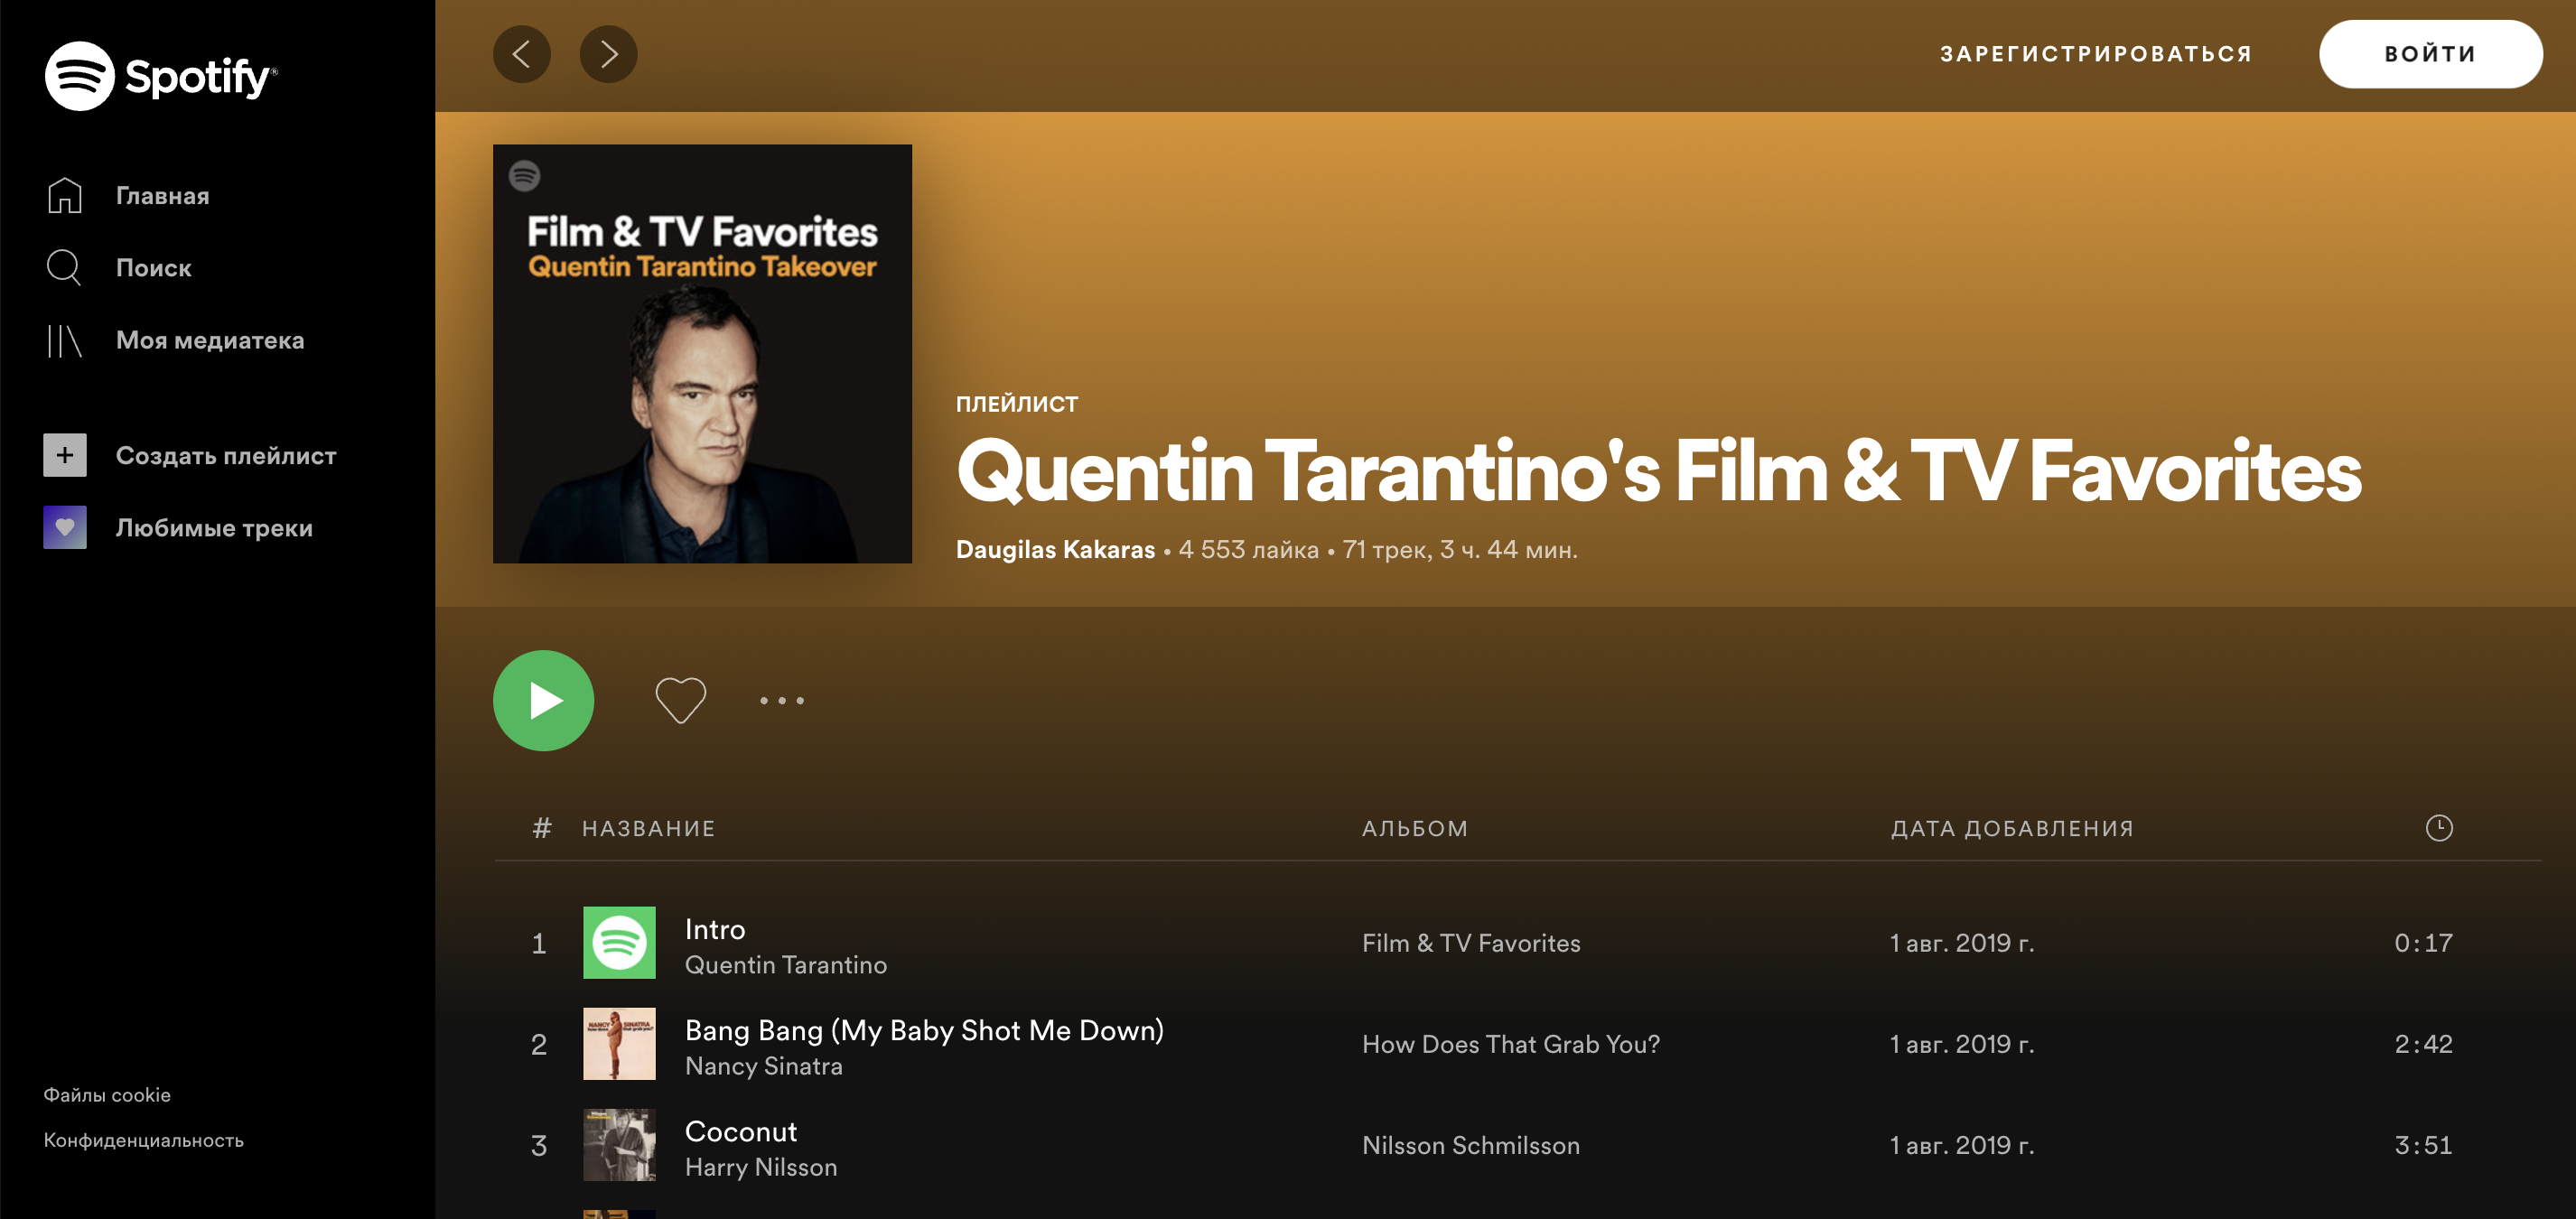
Task: Open the Film & TV Favorites album link
Action: tap(1471, 943)
